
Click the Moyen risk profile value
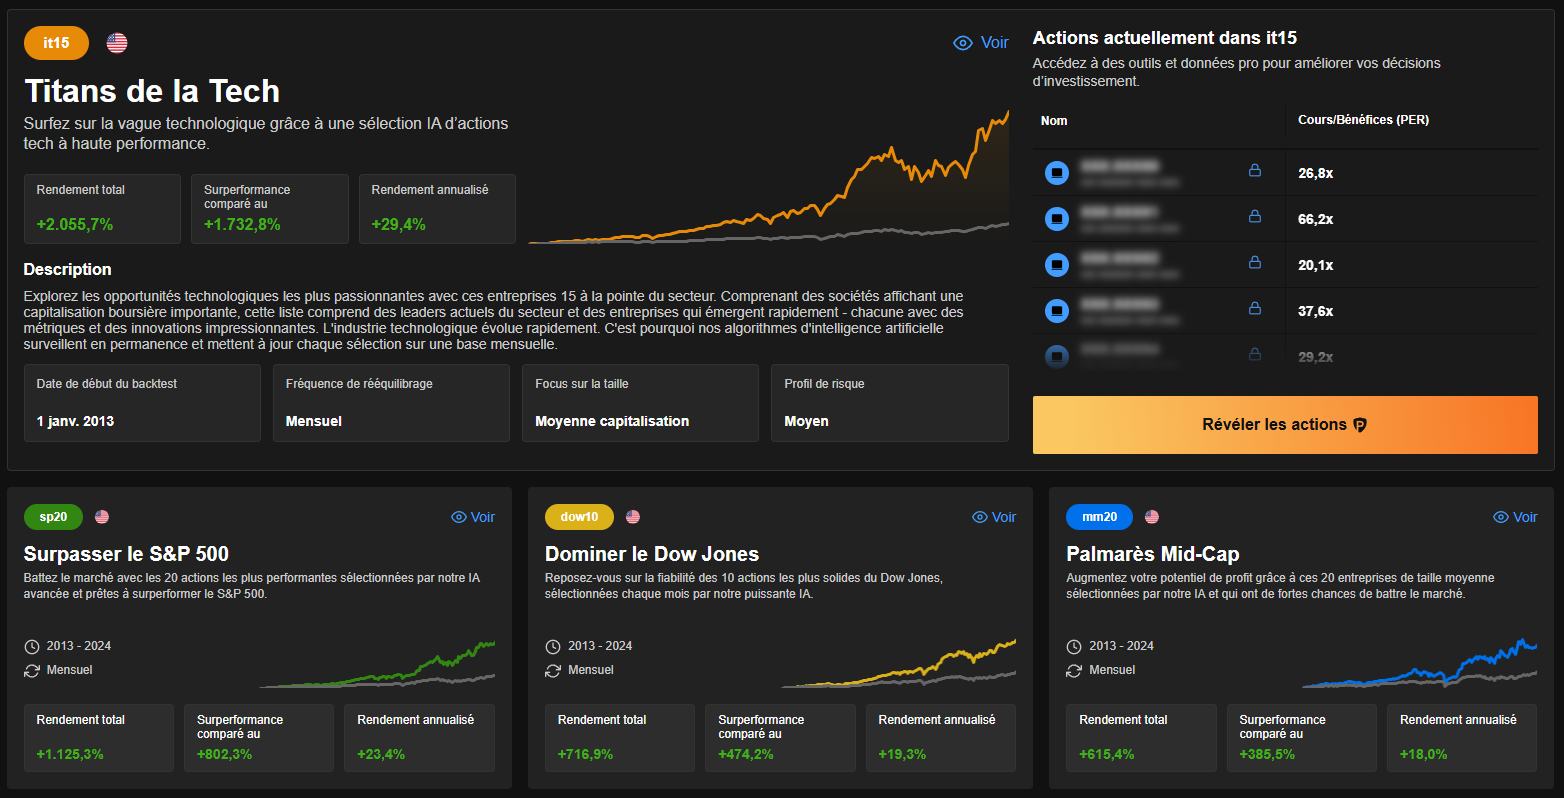click(x=806, y=421)
